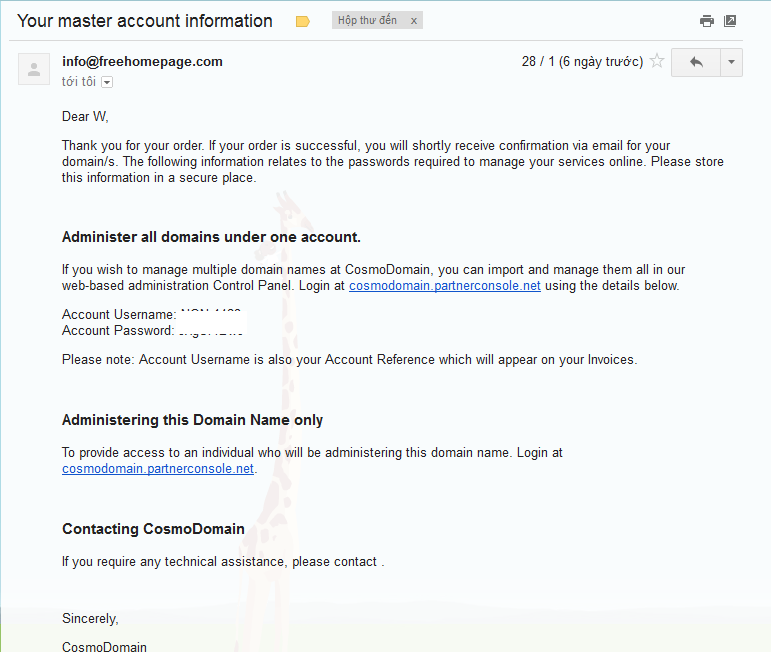Viewport: 771px width, 652px height.
Task: Click the Administering this Domain Name only heading
Action: tap(192, 420)
